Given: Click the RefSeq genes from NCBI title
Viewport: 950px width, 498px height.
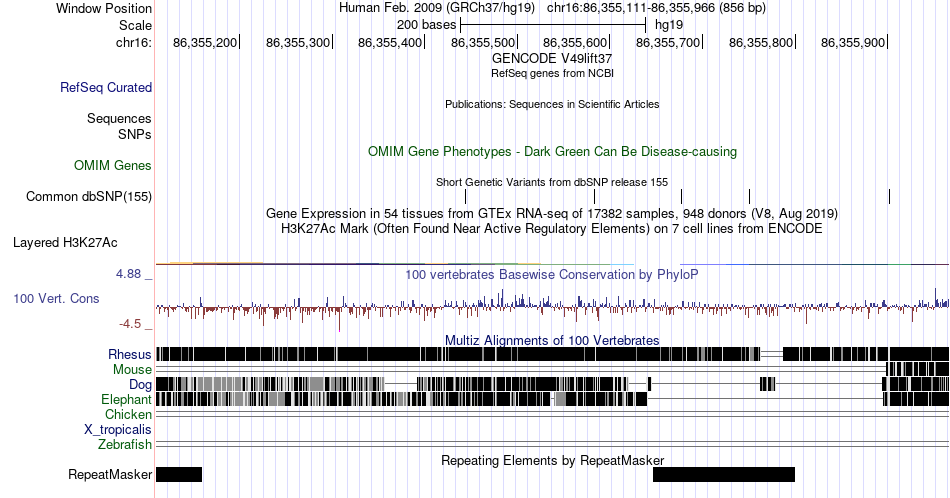Looking at the screenshot, I should [x=552, y=73].
